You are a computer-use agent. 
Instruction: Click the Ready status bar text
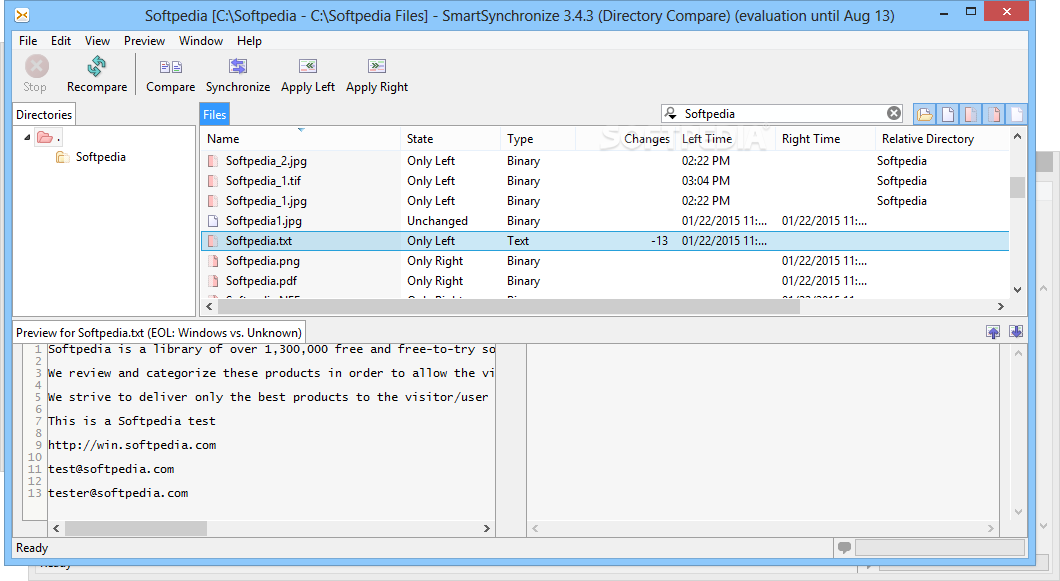[x=32, y=548]
